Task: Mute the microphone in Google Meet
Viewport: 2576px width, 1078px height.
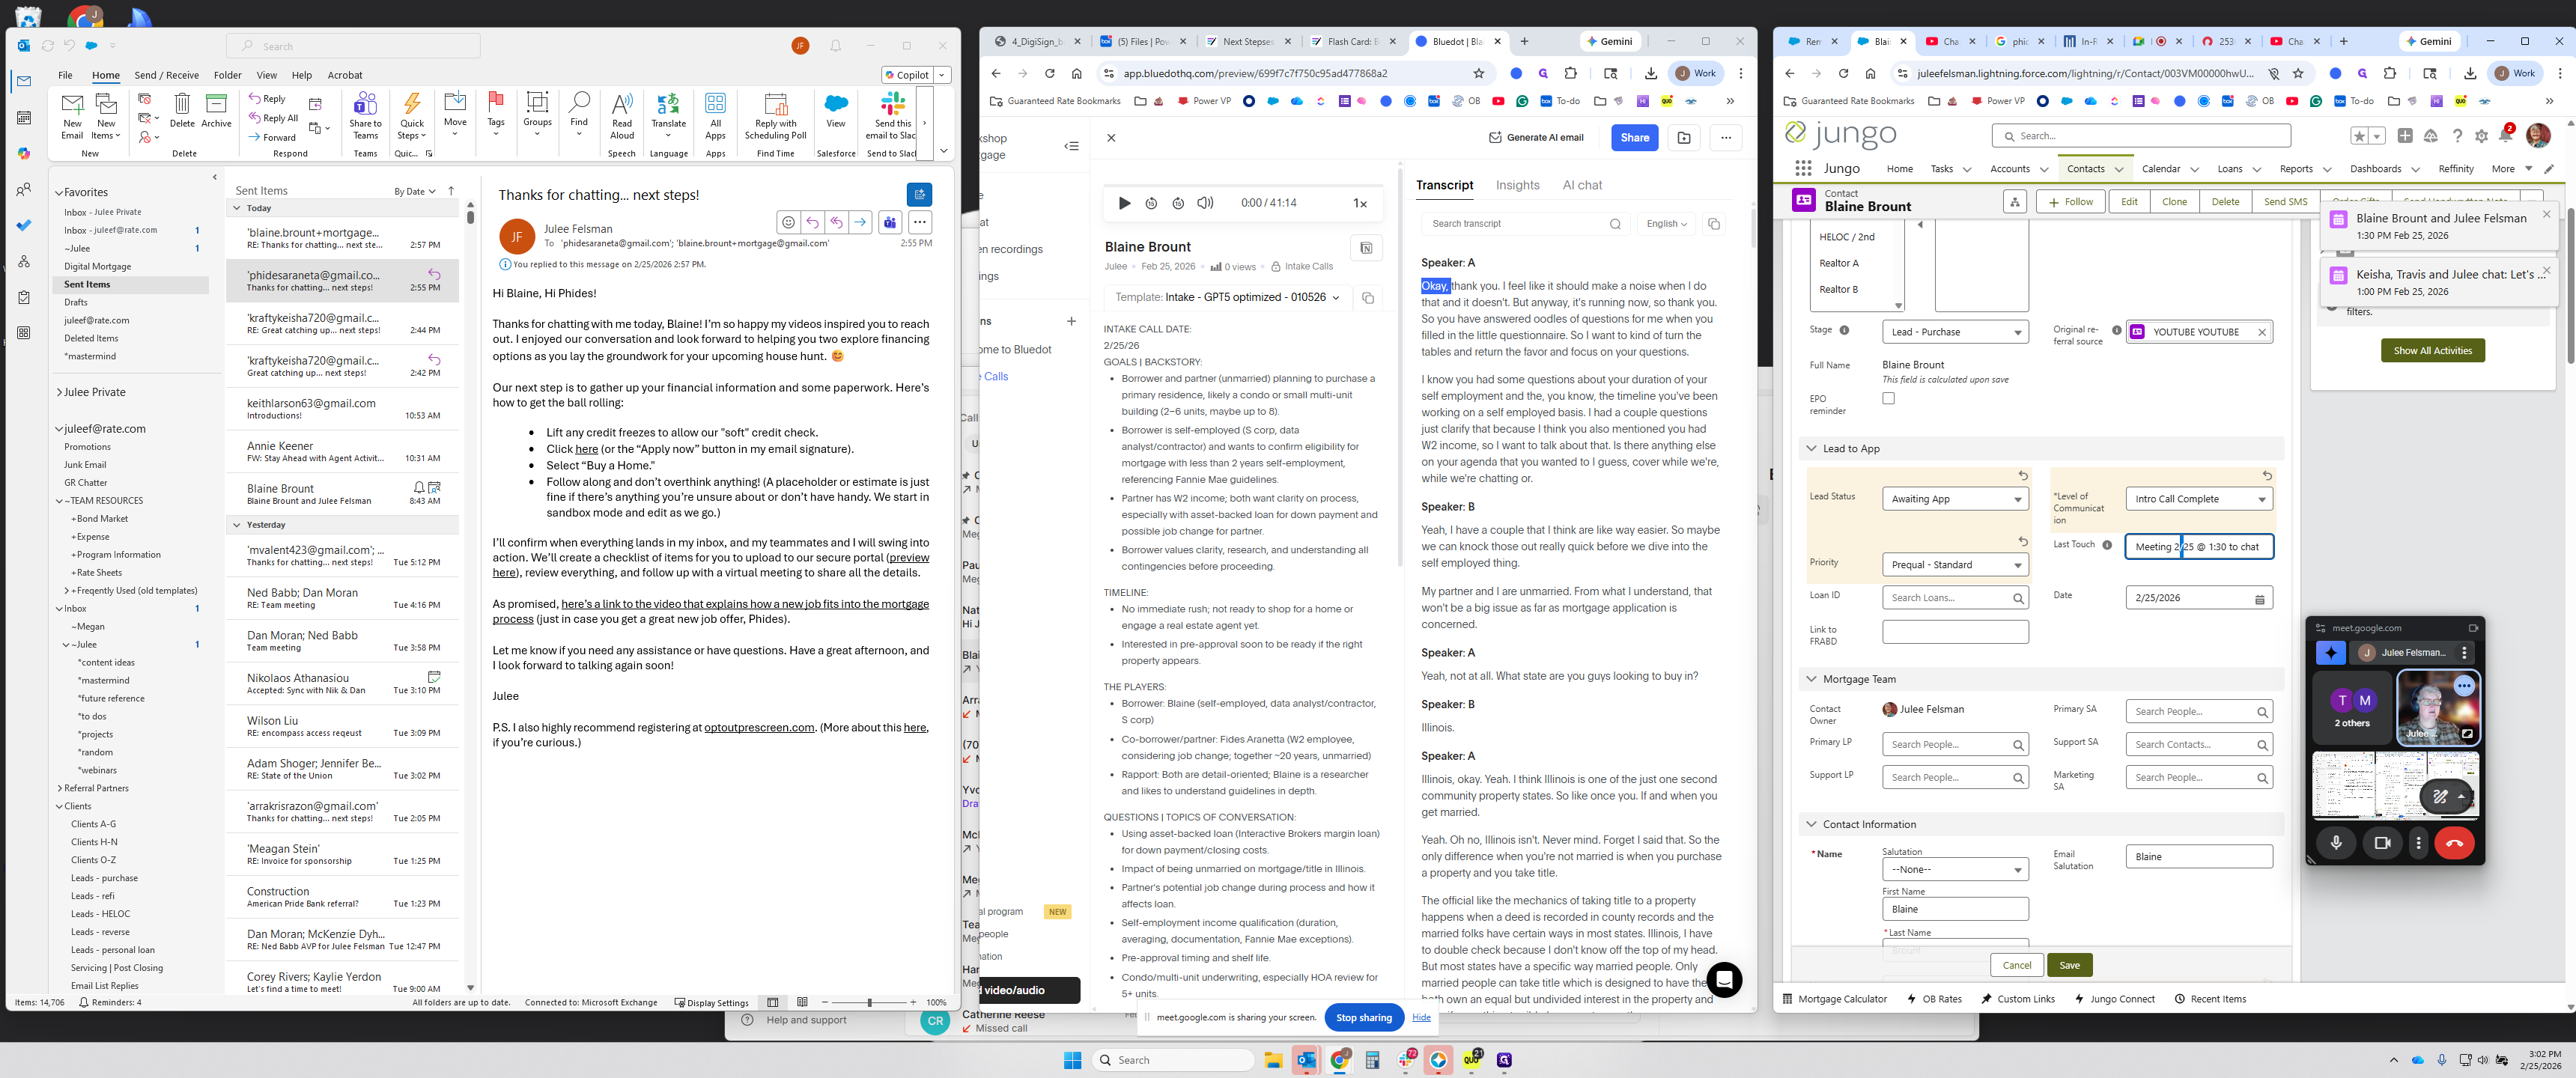Action: 2337,843
